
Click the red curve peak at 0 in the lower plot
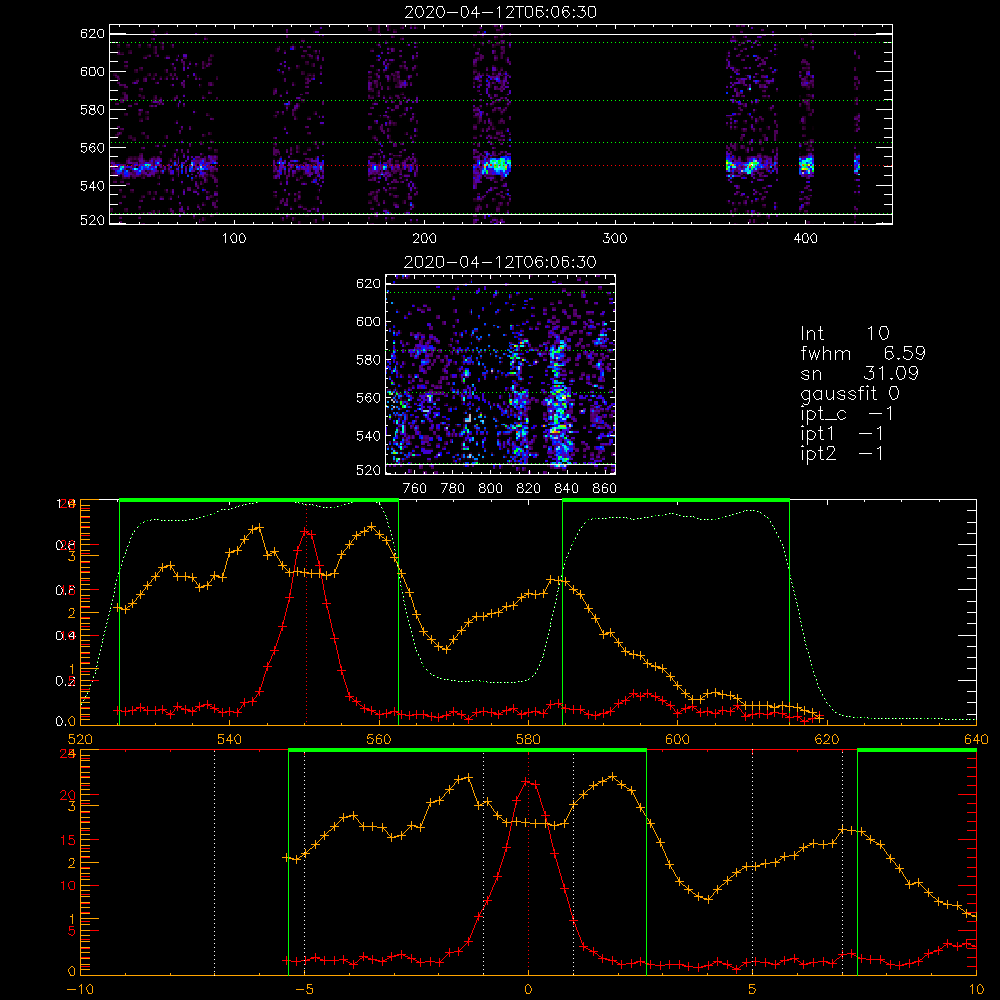pos(528,781)
